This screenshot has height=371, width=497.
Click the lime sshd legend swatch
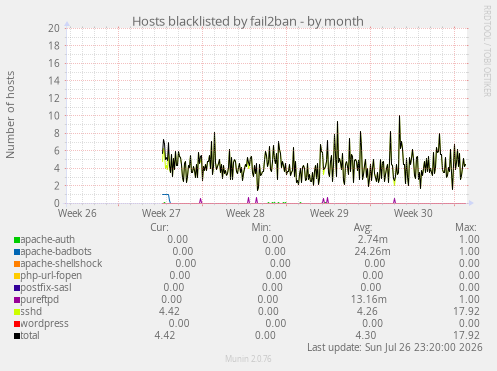click(x=17, y=312)
